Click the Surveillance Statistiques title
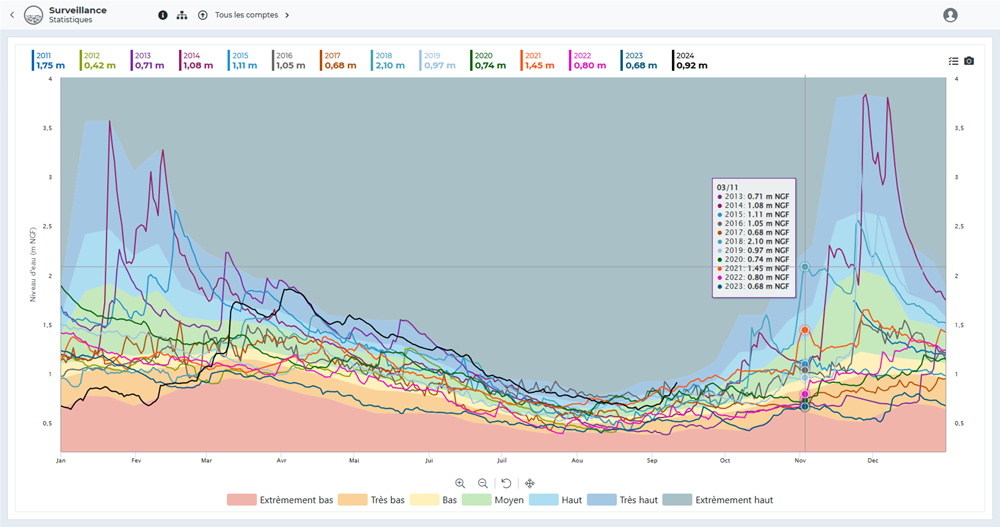This screenshot has width=1000, height=527. 77,15
